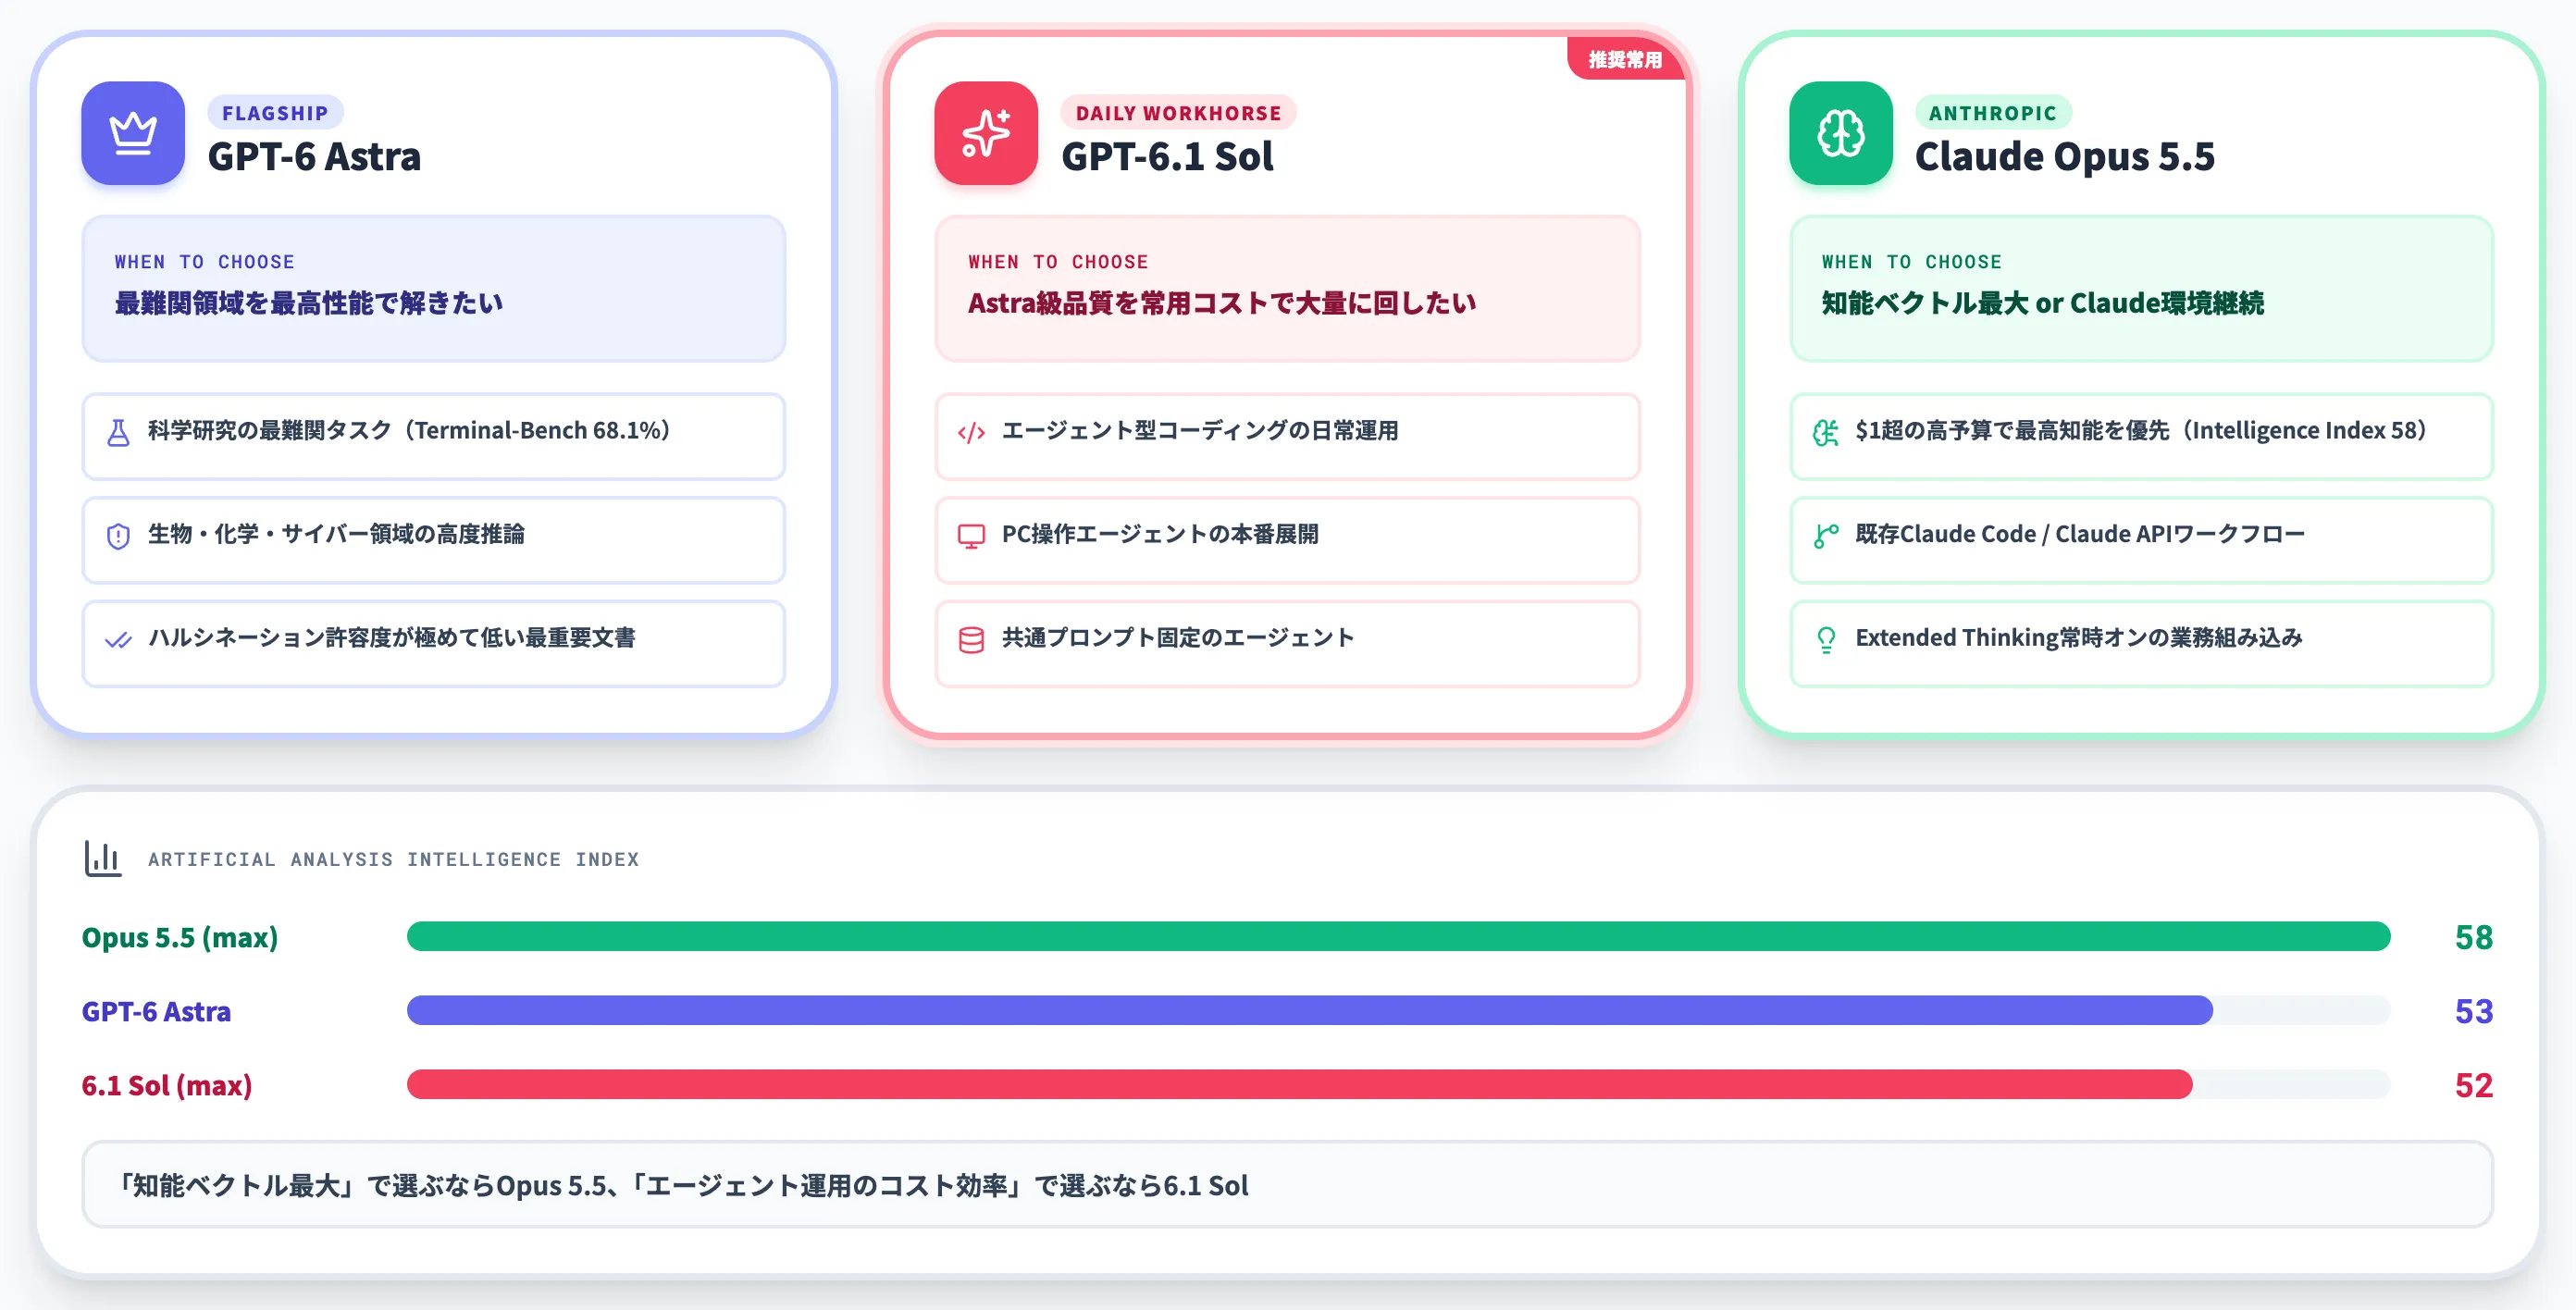
Task: Select the GPT-6 Astra card title
Action: tap(314, 157)
